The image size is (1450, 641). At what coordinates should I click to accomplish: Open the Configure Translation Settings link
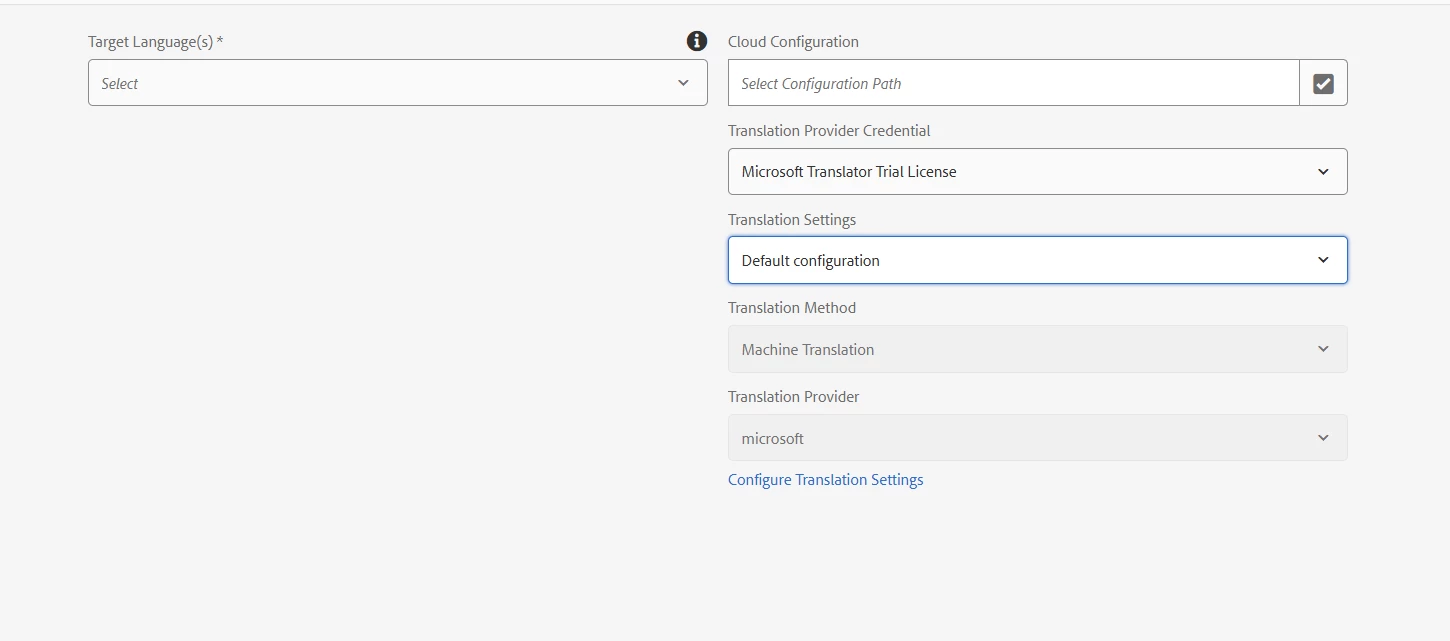[x=825, y=480]
